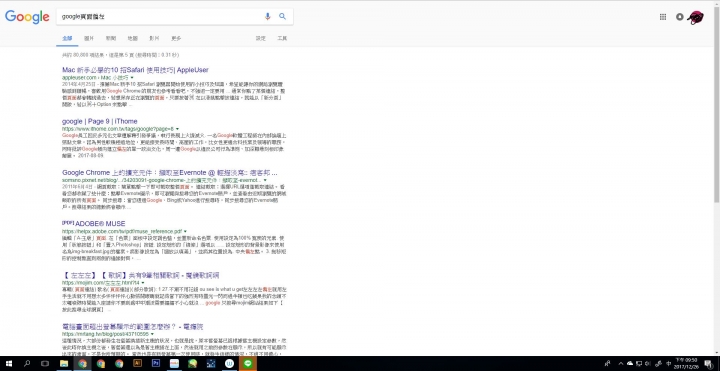Viewport: 720px width, 371px height.
Task: Click the blue magnifier search button
Action: coord(282,17)
